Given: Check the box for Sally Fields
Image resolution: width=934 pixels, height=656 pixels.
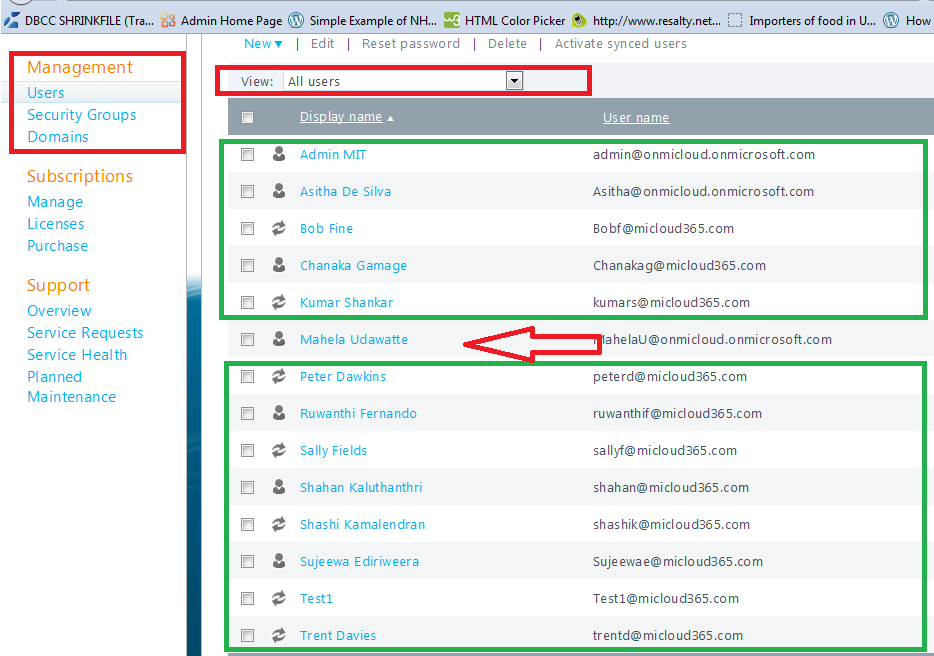Looking at the screenshot, I should click(247, 450).
